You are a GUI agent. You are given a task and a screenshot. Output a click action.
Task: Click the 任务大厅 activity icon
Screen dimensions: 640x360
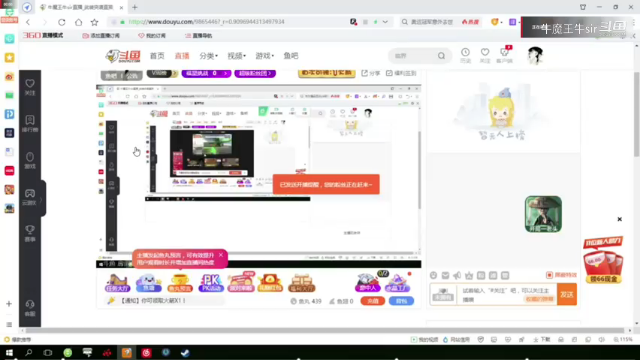pyautogui.click(x=118, y=282)
